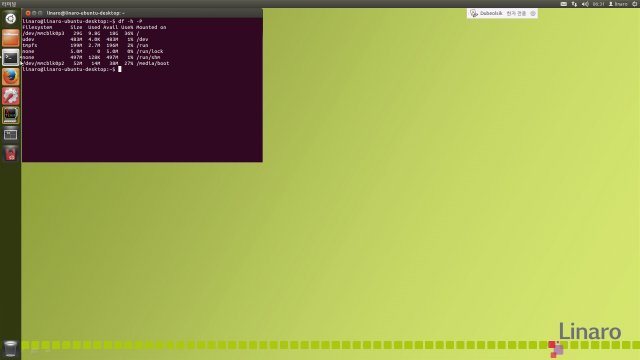Click the terminal cursor at the last prompt
Image resolution: width=640 pixels, height=360 pixels.
pos(120,69)
